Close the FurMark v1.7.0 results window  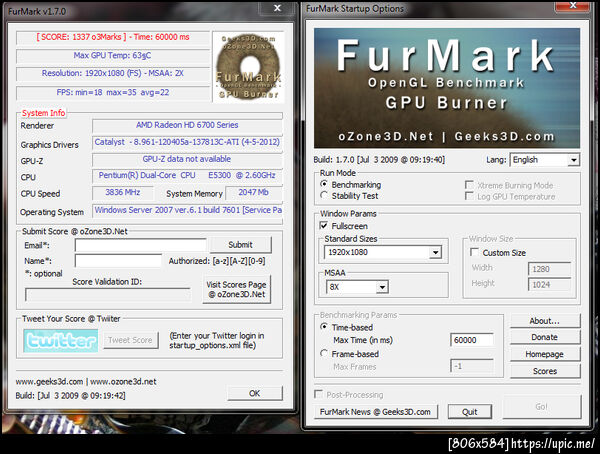click(277, 8)
